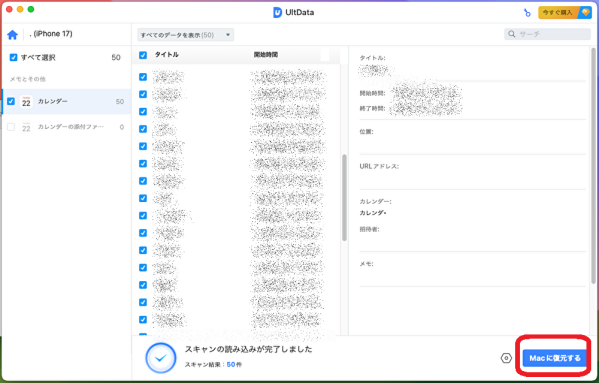The image size is (599, 383).
Task: Click the スキャン結果：50件 text
Action: tap(213, 365)
